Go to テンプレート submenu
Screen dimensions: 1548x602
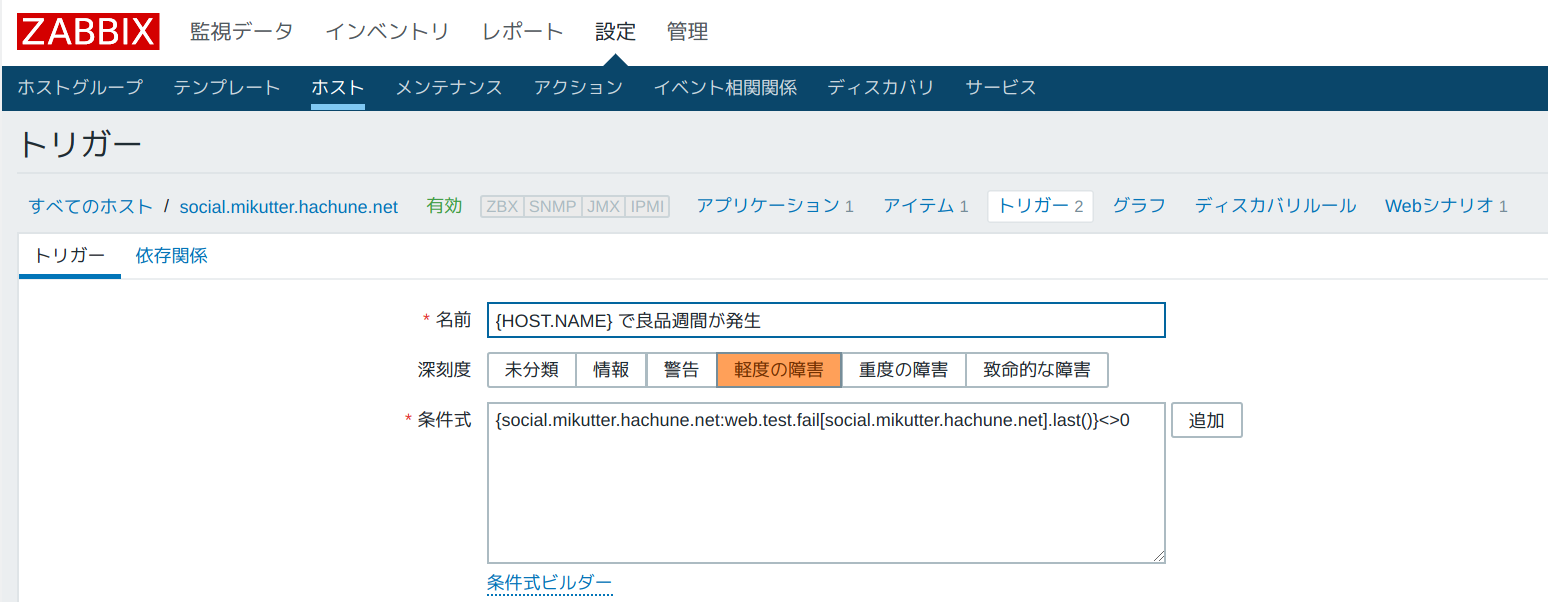click(x=226, y=87)
